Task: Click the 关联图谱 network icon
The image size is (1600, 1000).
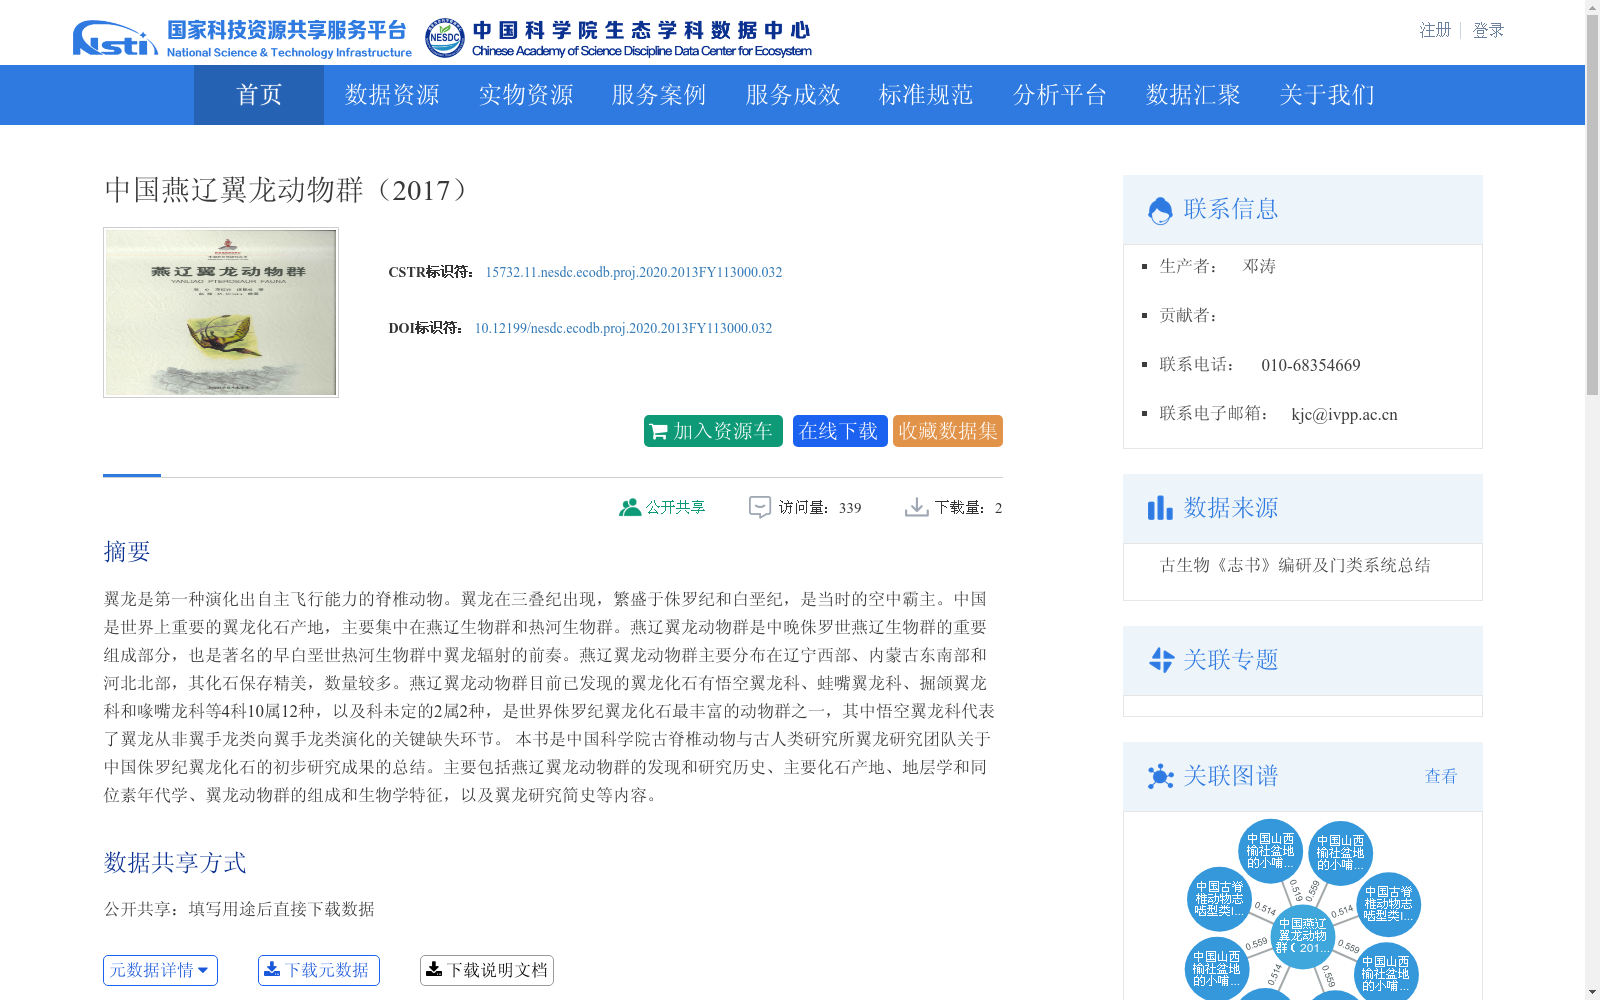Action: [x=1161, y=776]
